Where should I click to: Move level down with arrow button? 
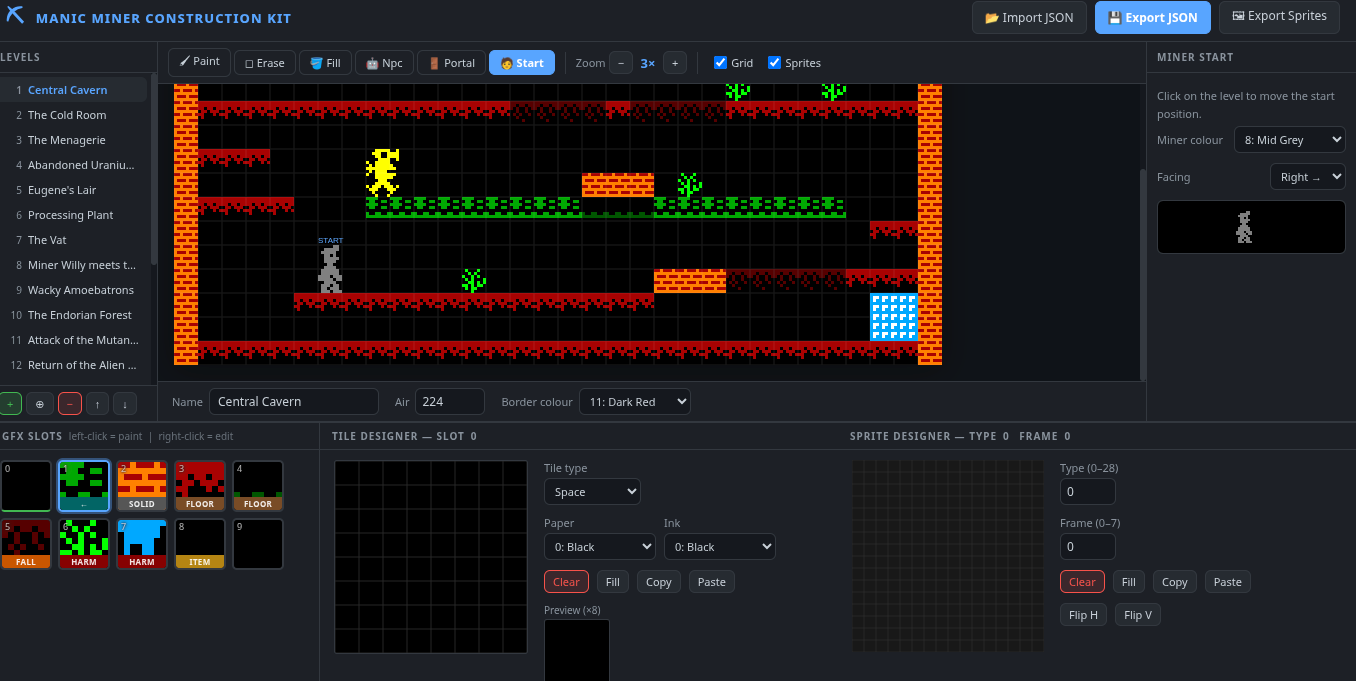coord(125,404)
